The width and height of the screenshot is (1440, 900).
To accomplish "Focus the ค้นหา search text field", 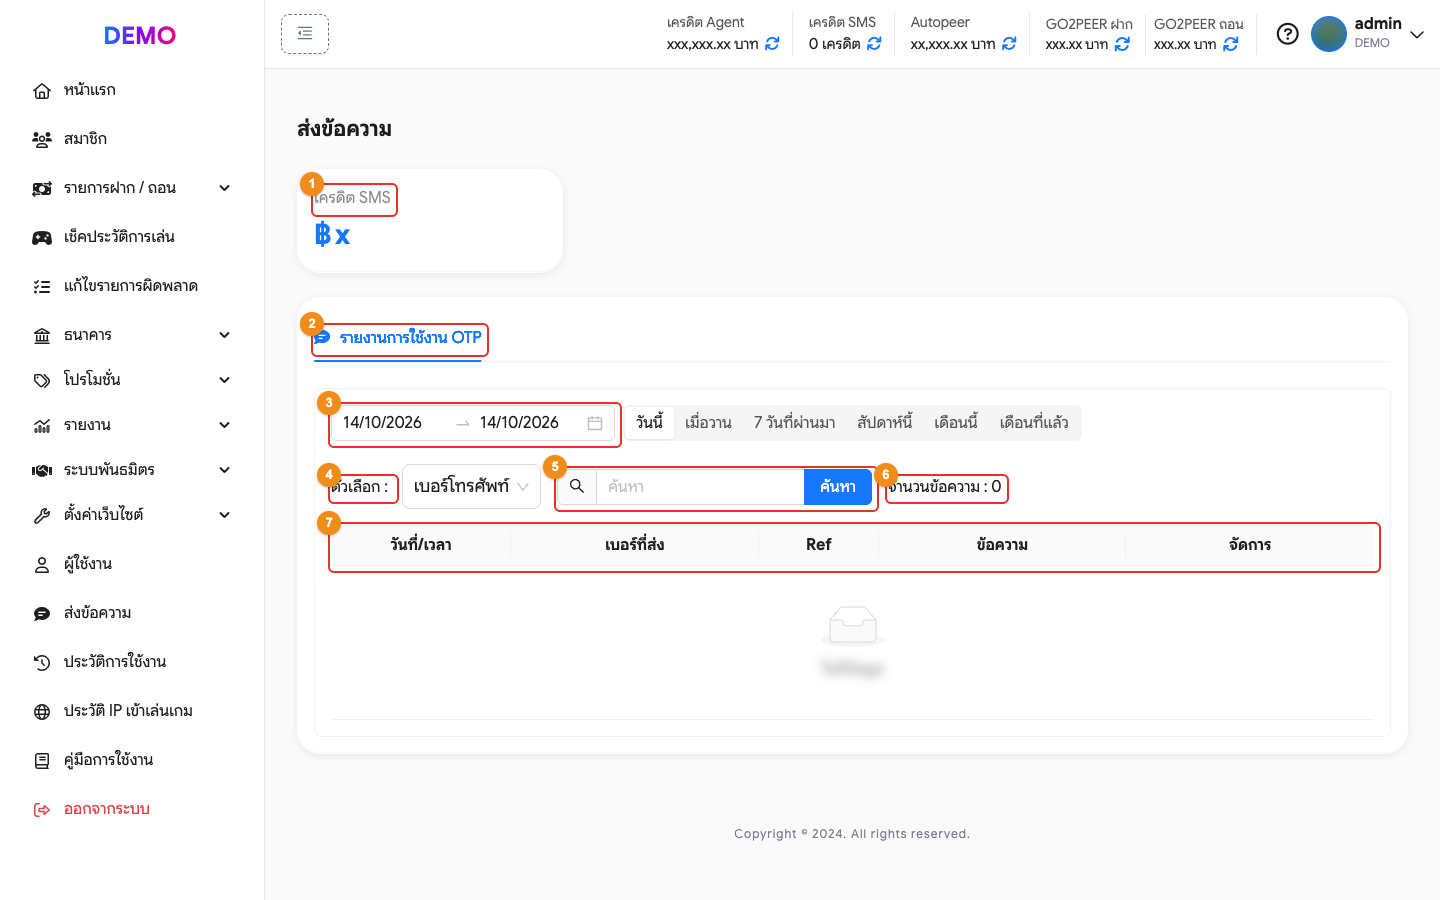I will [700, 487].
